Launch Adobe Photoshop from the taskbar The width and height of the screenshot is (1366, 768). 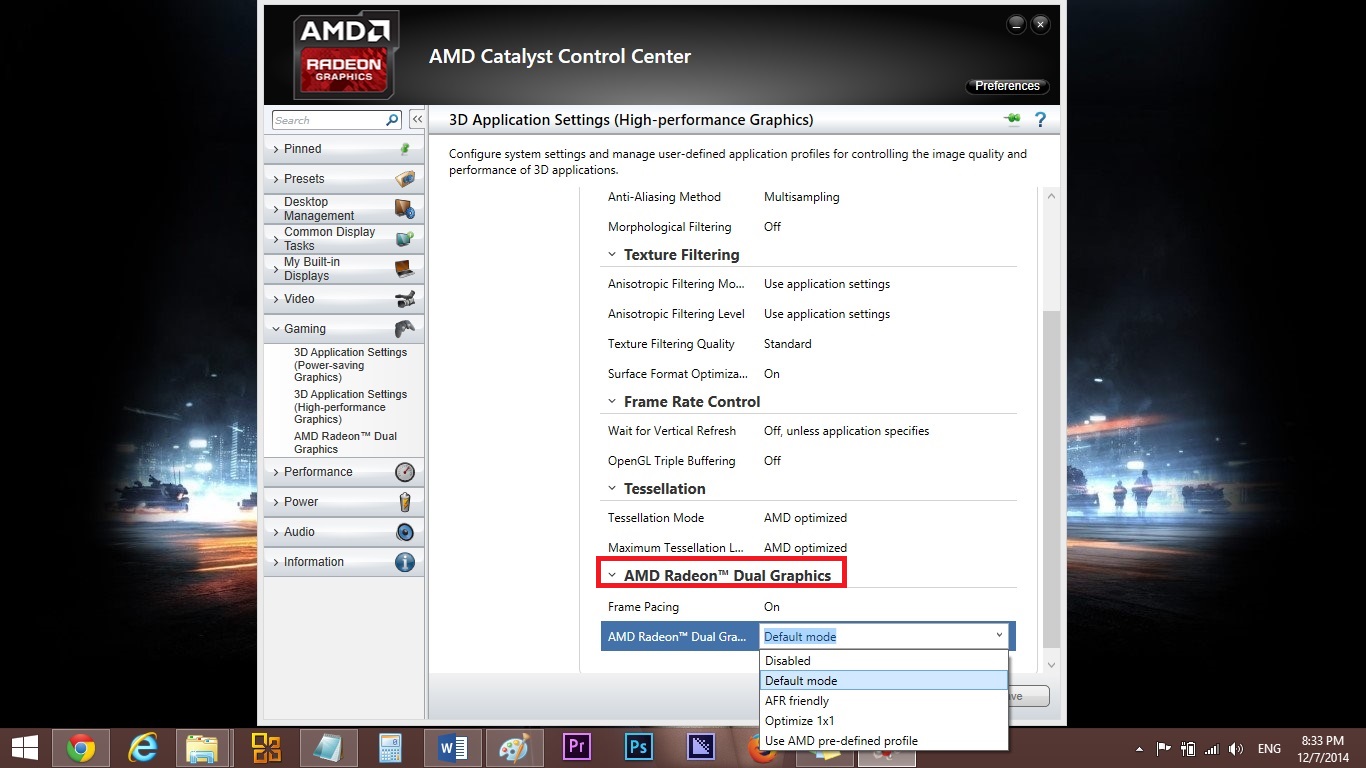(x=638, y=748)
